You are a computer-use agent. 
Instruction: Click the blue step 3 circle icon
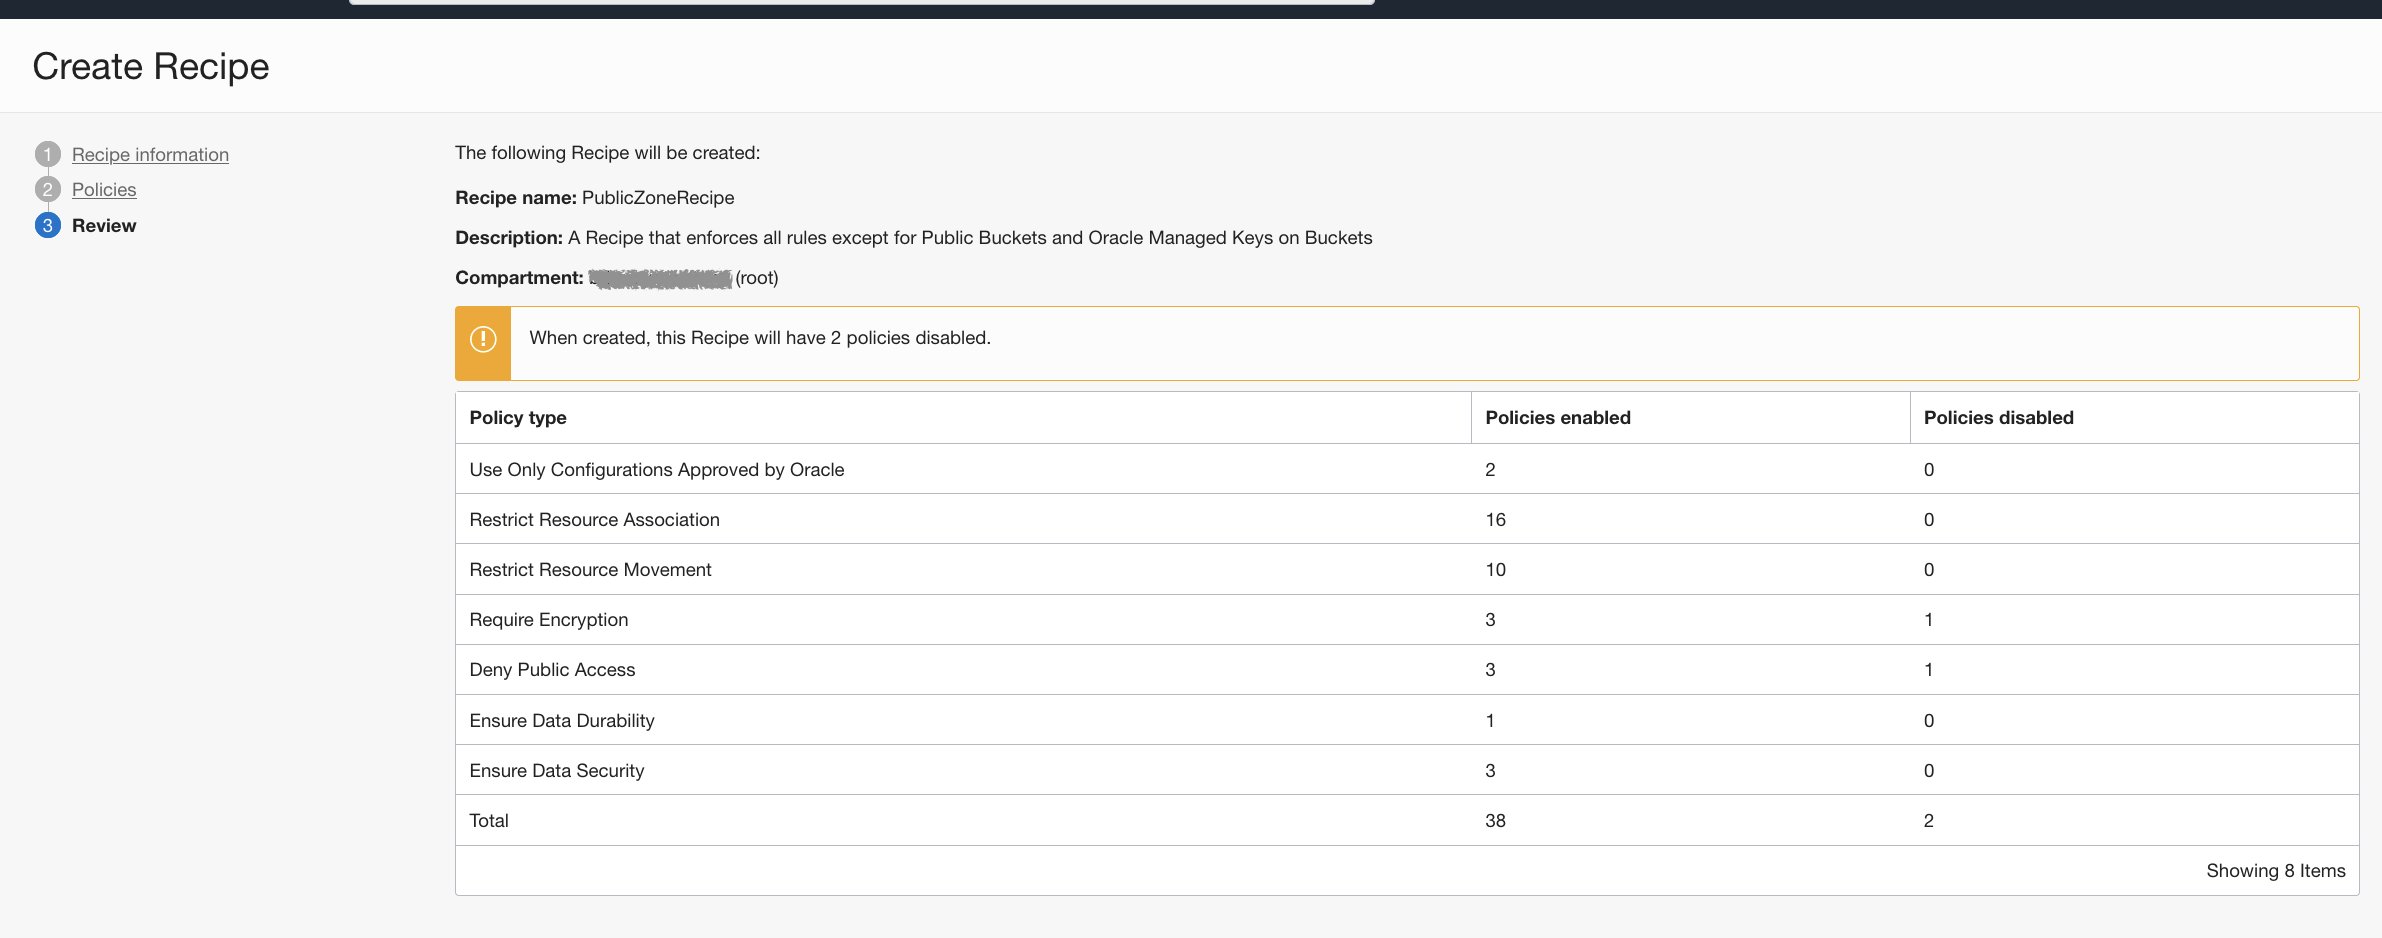[47, 225]
